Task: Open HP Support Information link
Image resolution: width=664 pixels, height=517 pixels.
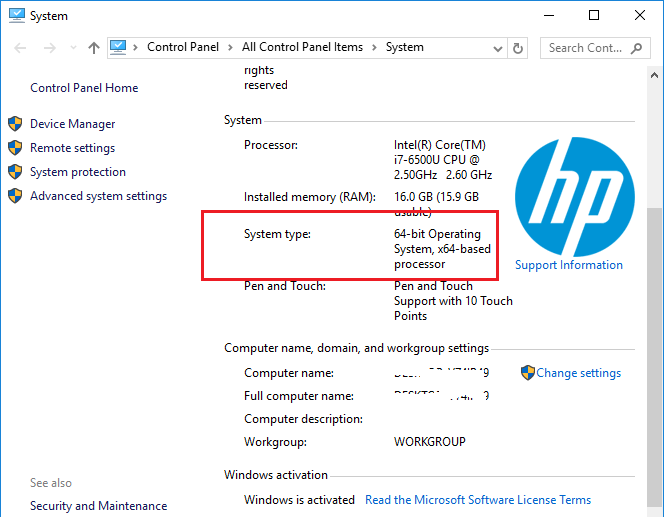Action: click(x=569, y=265)
